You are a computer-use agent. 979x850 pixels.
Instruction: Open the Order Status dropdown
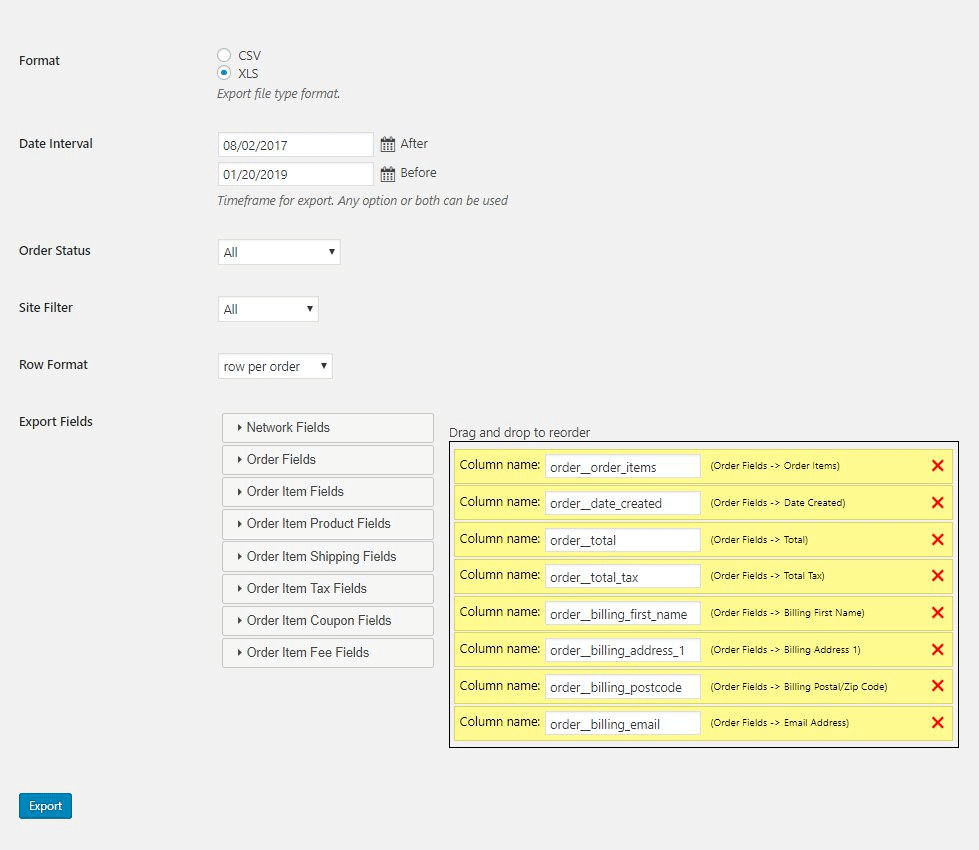278,252
